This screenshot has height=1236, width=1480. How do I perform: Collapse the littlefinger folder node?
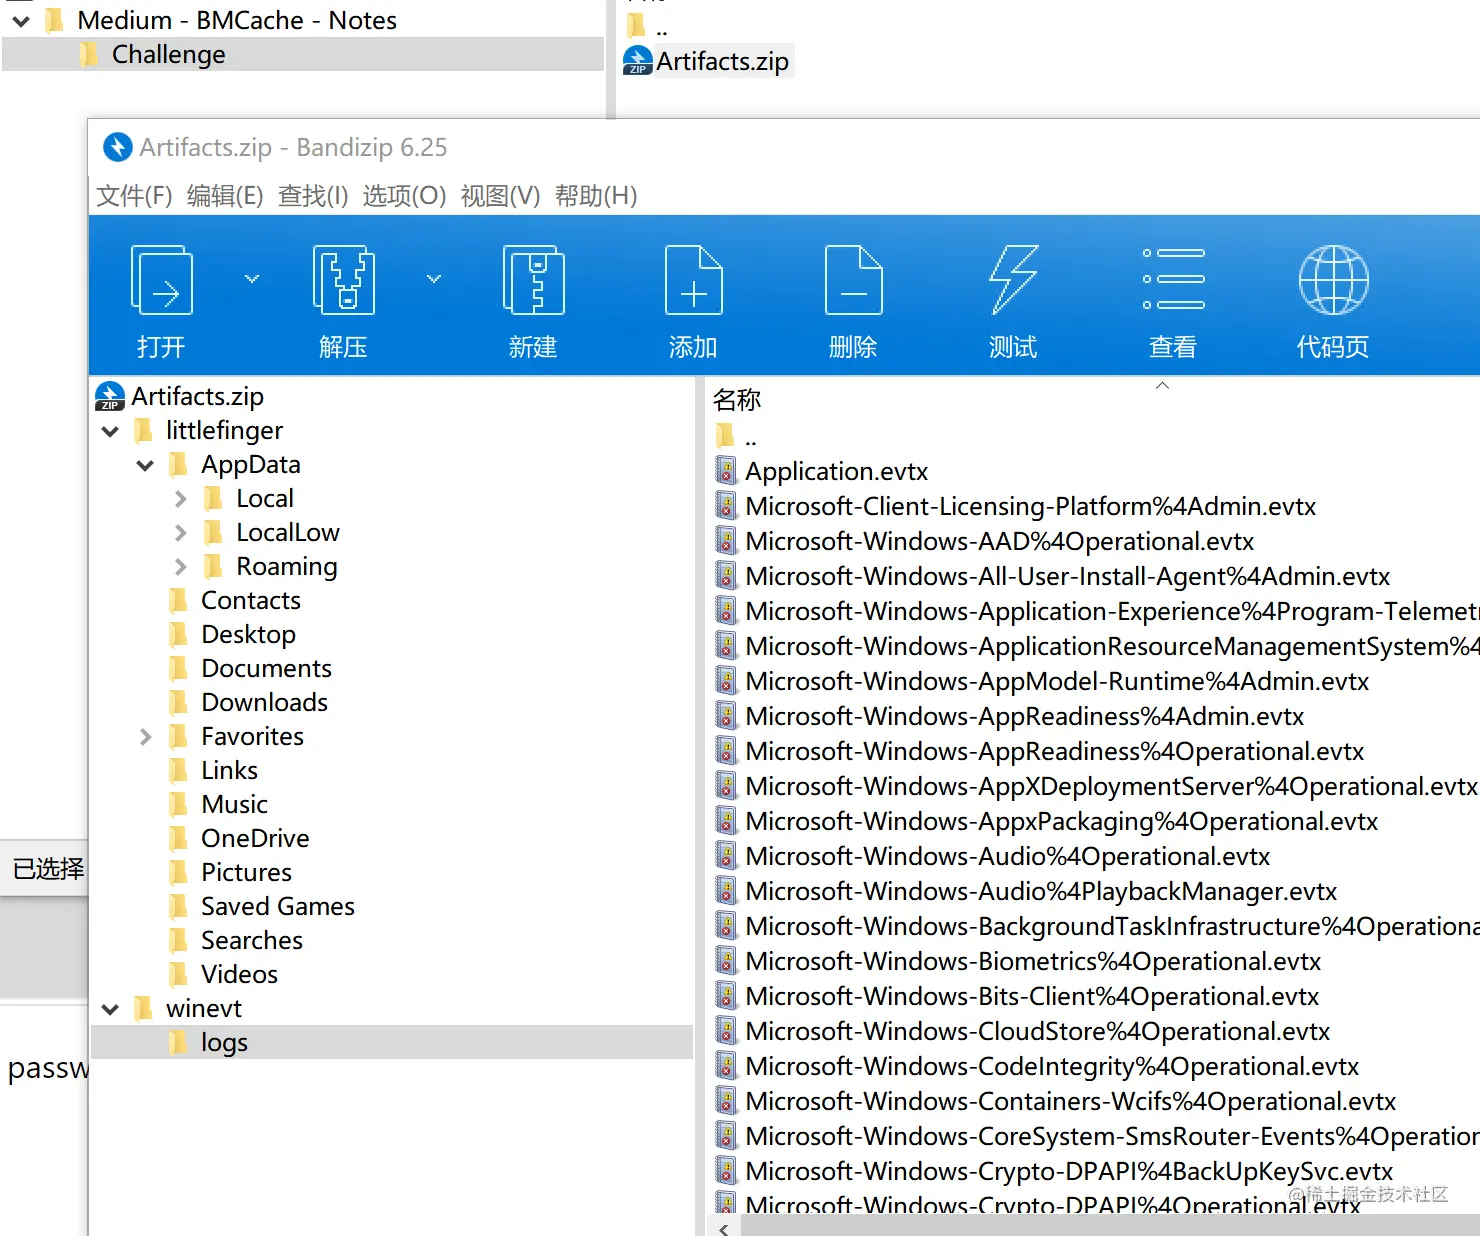pos(110,431)
